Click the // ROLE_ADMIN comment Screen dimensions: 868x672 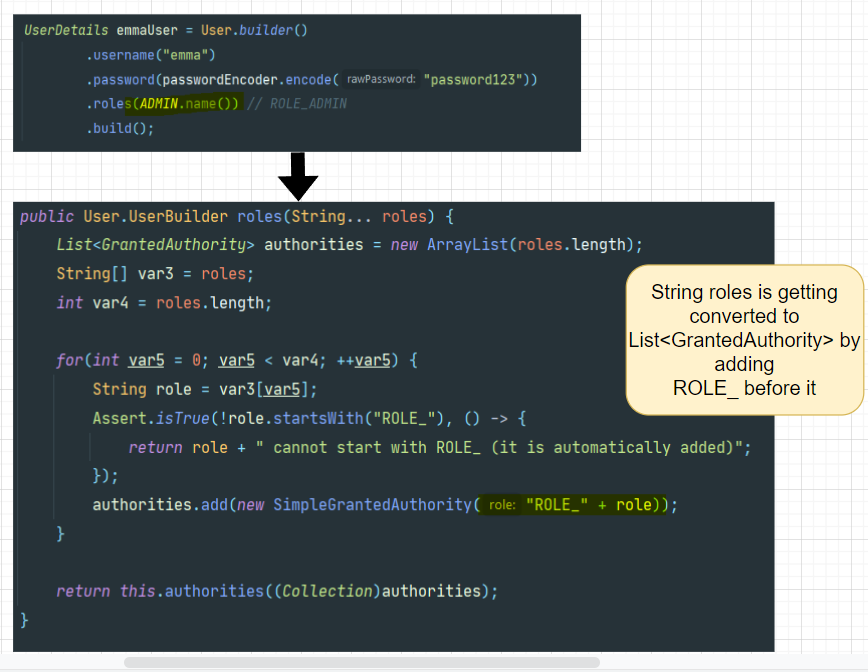pos(296,104)
